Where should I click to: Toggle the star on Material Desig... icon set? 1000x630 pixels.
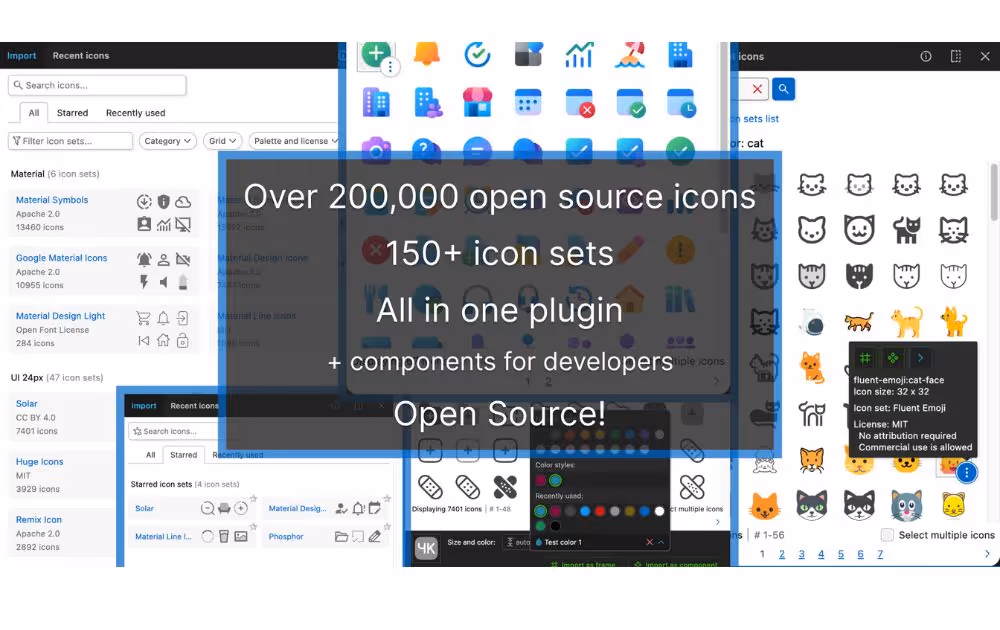387,499
